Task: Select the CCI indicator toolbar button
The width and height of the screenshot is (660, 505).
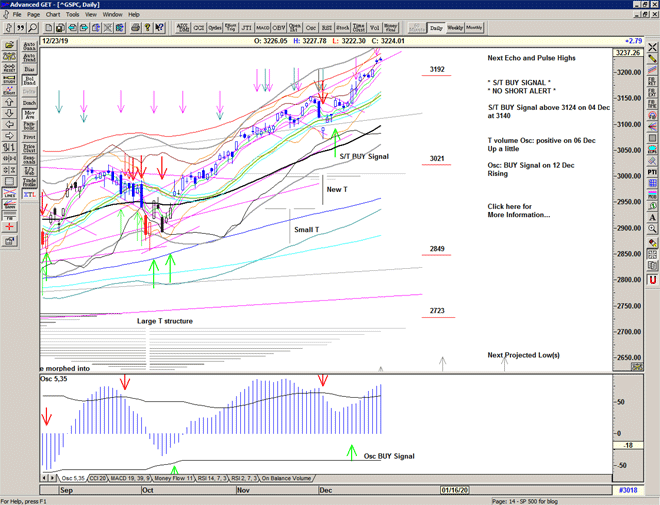Action: point(200,29)
